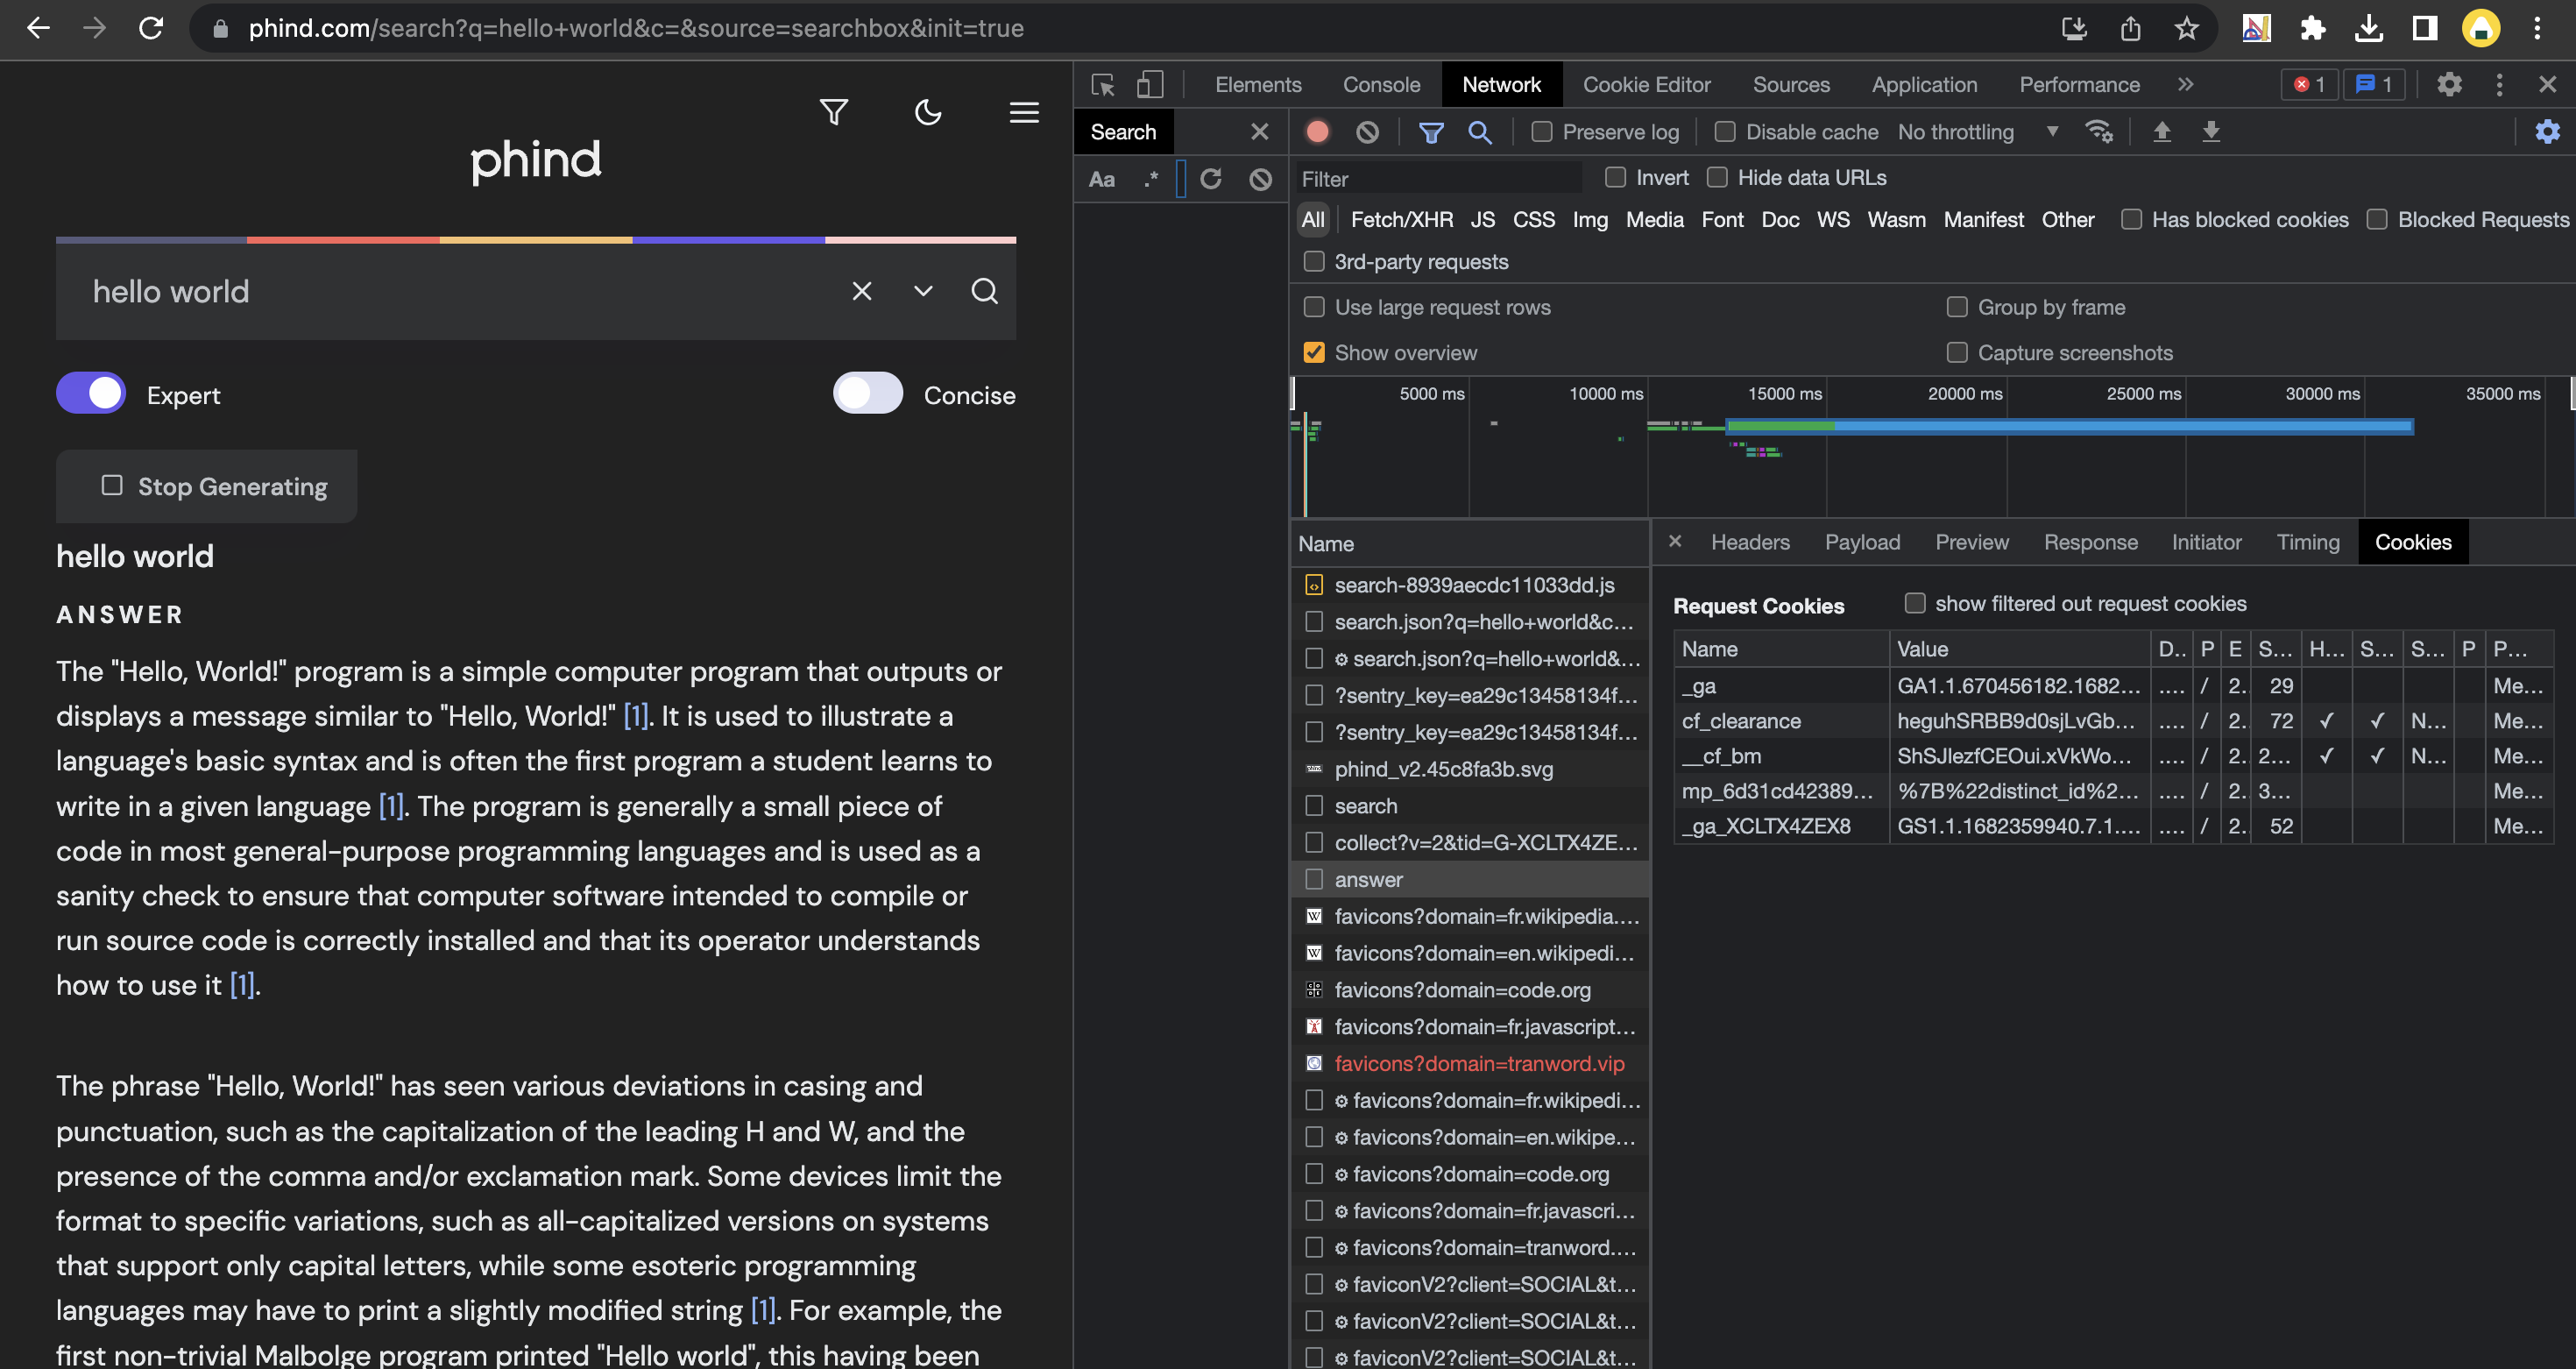2576x1369 pixels.
Task: Click the phind filter funnel icon
Action: 833,112
